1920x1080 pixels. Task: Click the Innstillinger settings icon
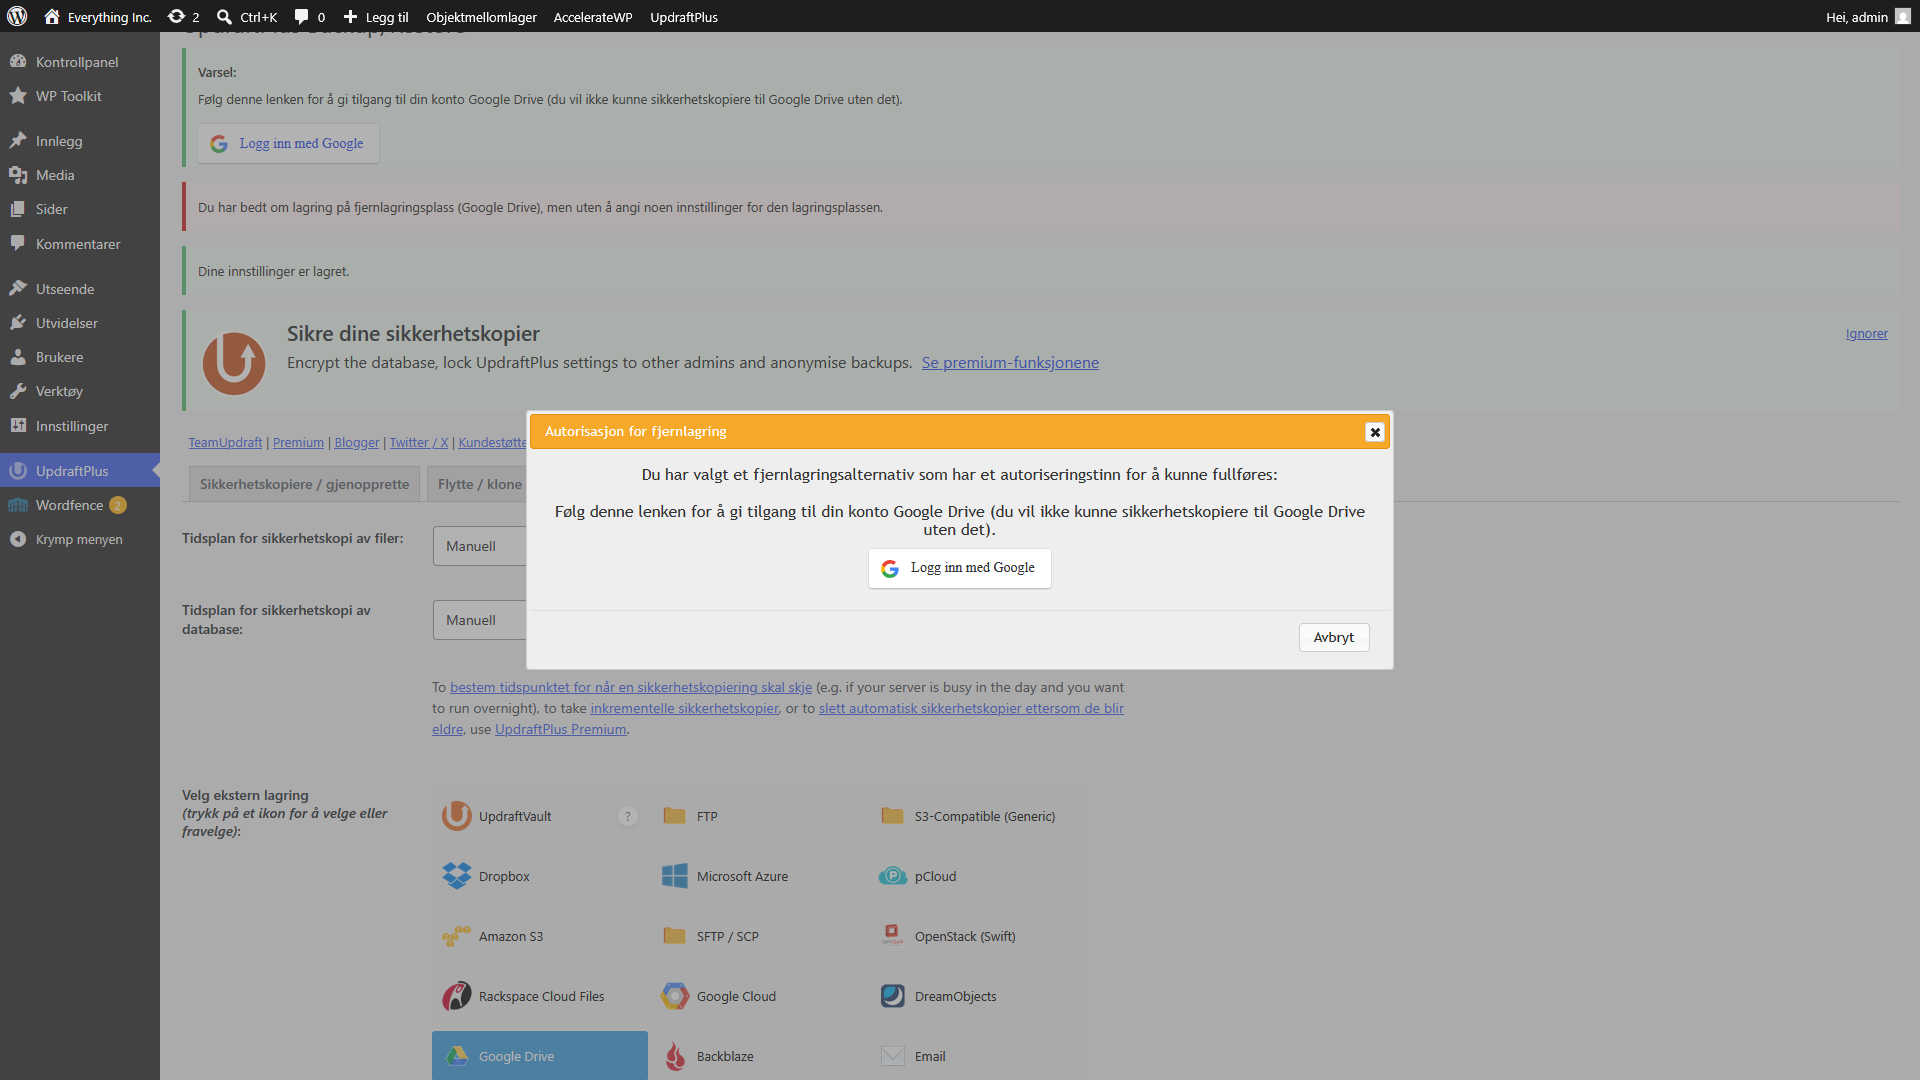pos(18,426)
